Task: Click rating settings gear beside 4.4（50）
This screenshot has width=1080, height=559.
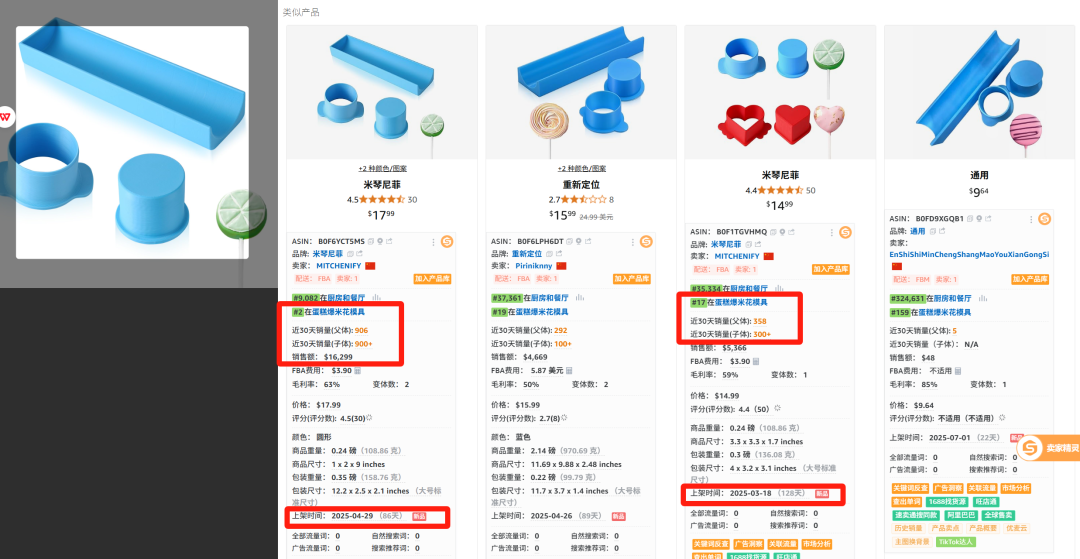Action: click(x=778, y=408)
